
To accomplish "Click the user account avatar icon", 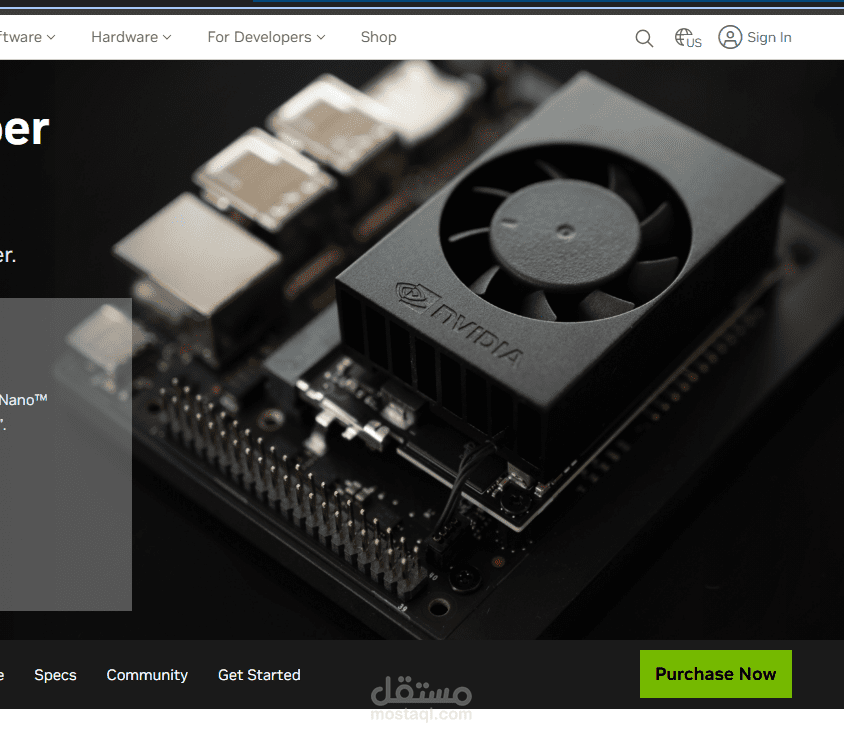I will click(x=730, y=37).
